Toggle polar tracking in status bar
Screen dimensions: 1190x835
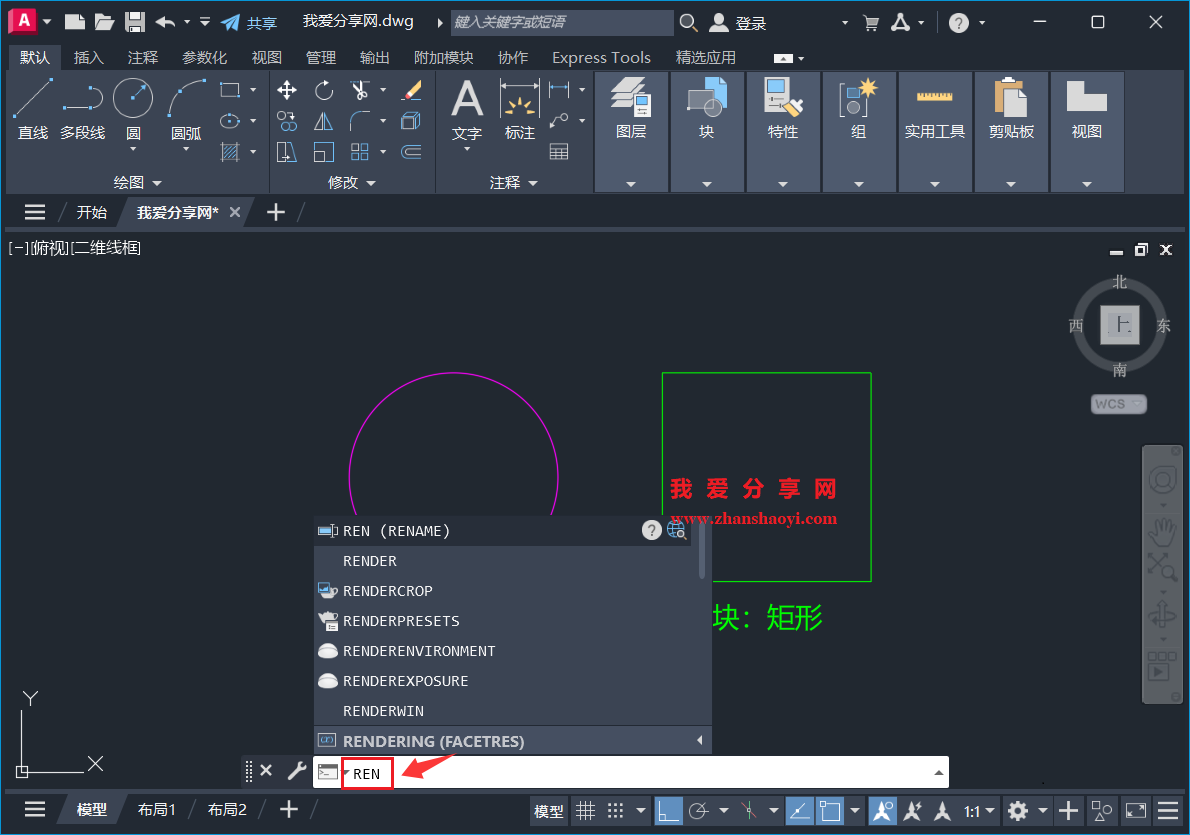click(699, 811)
